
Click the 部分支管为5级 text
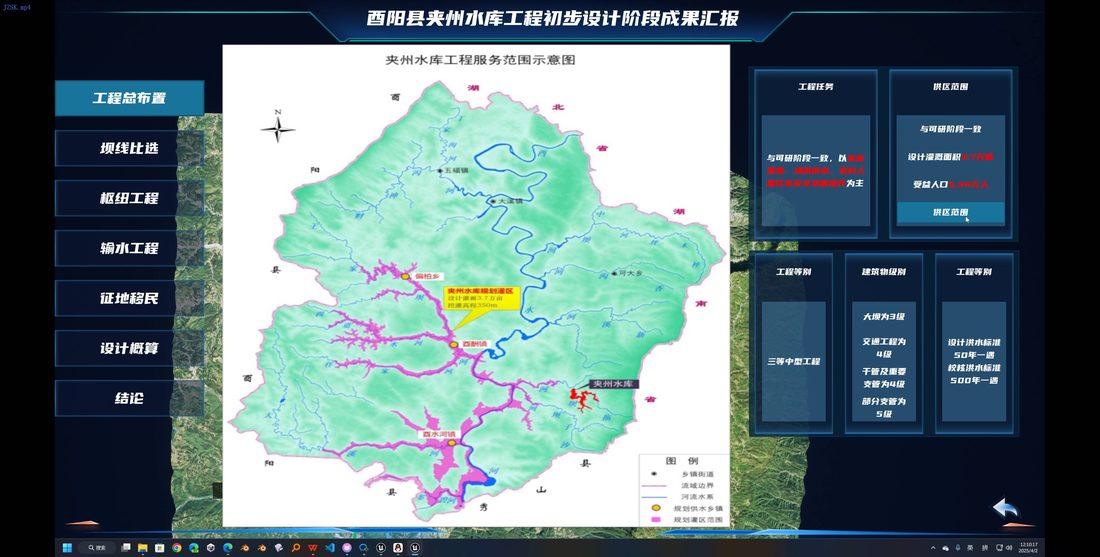[883, 408]
